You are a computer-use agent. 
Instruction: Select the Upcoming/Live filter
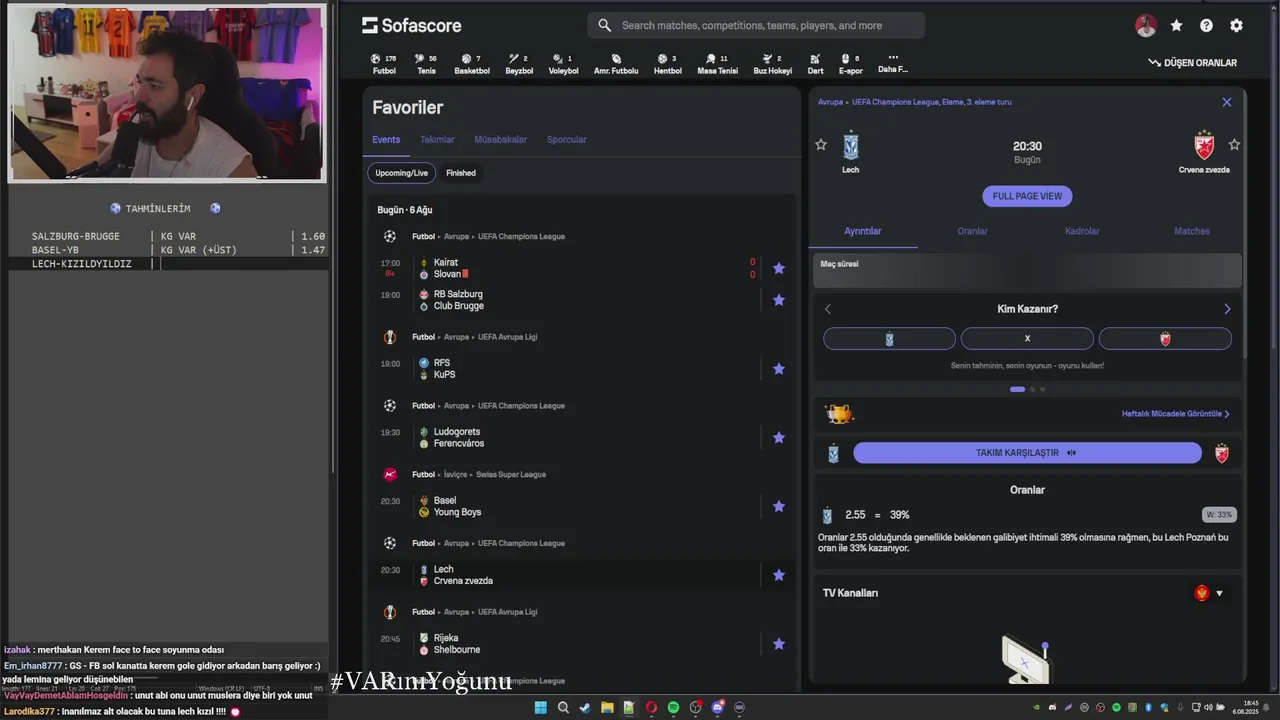401,173
